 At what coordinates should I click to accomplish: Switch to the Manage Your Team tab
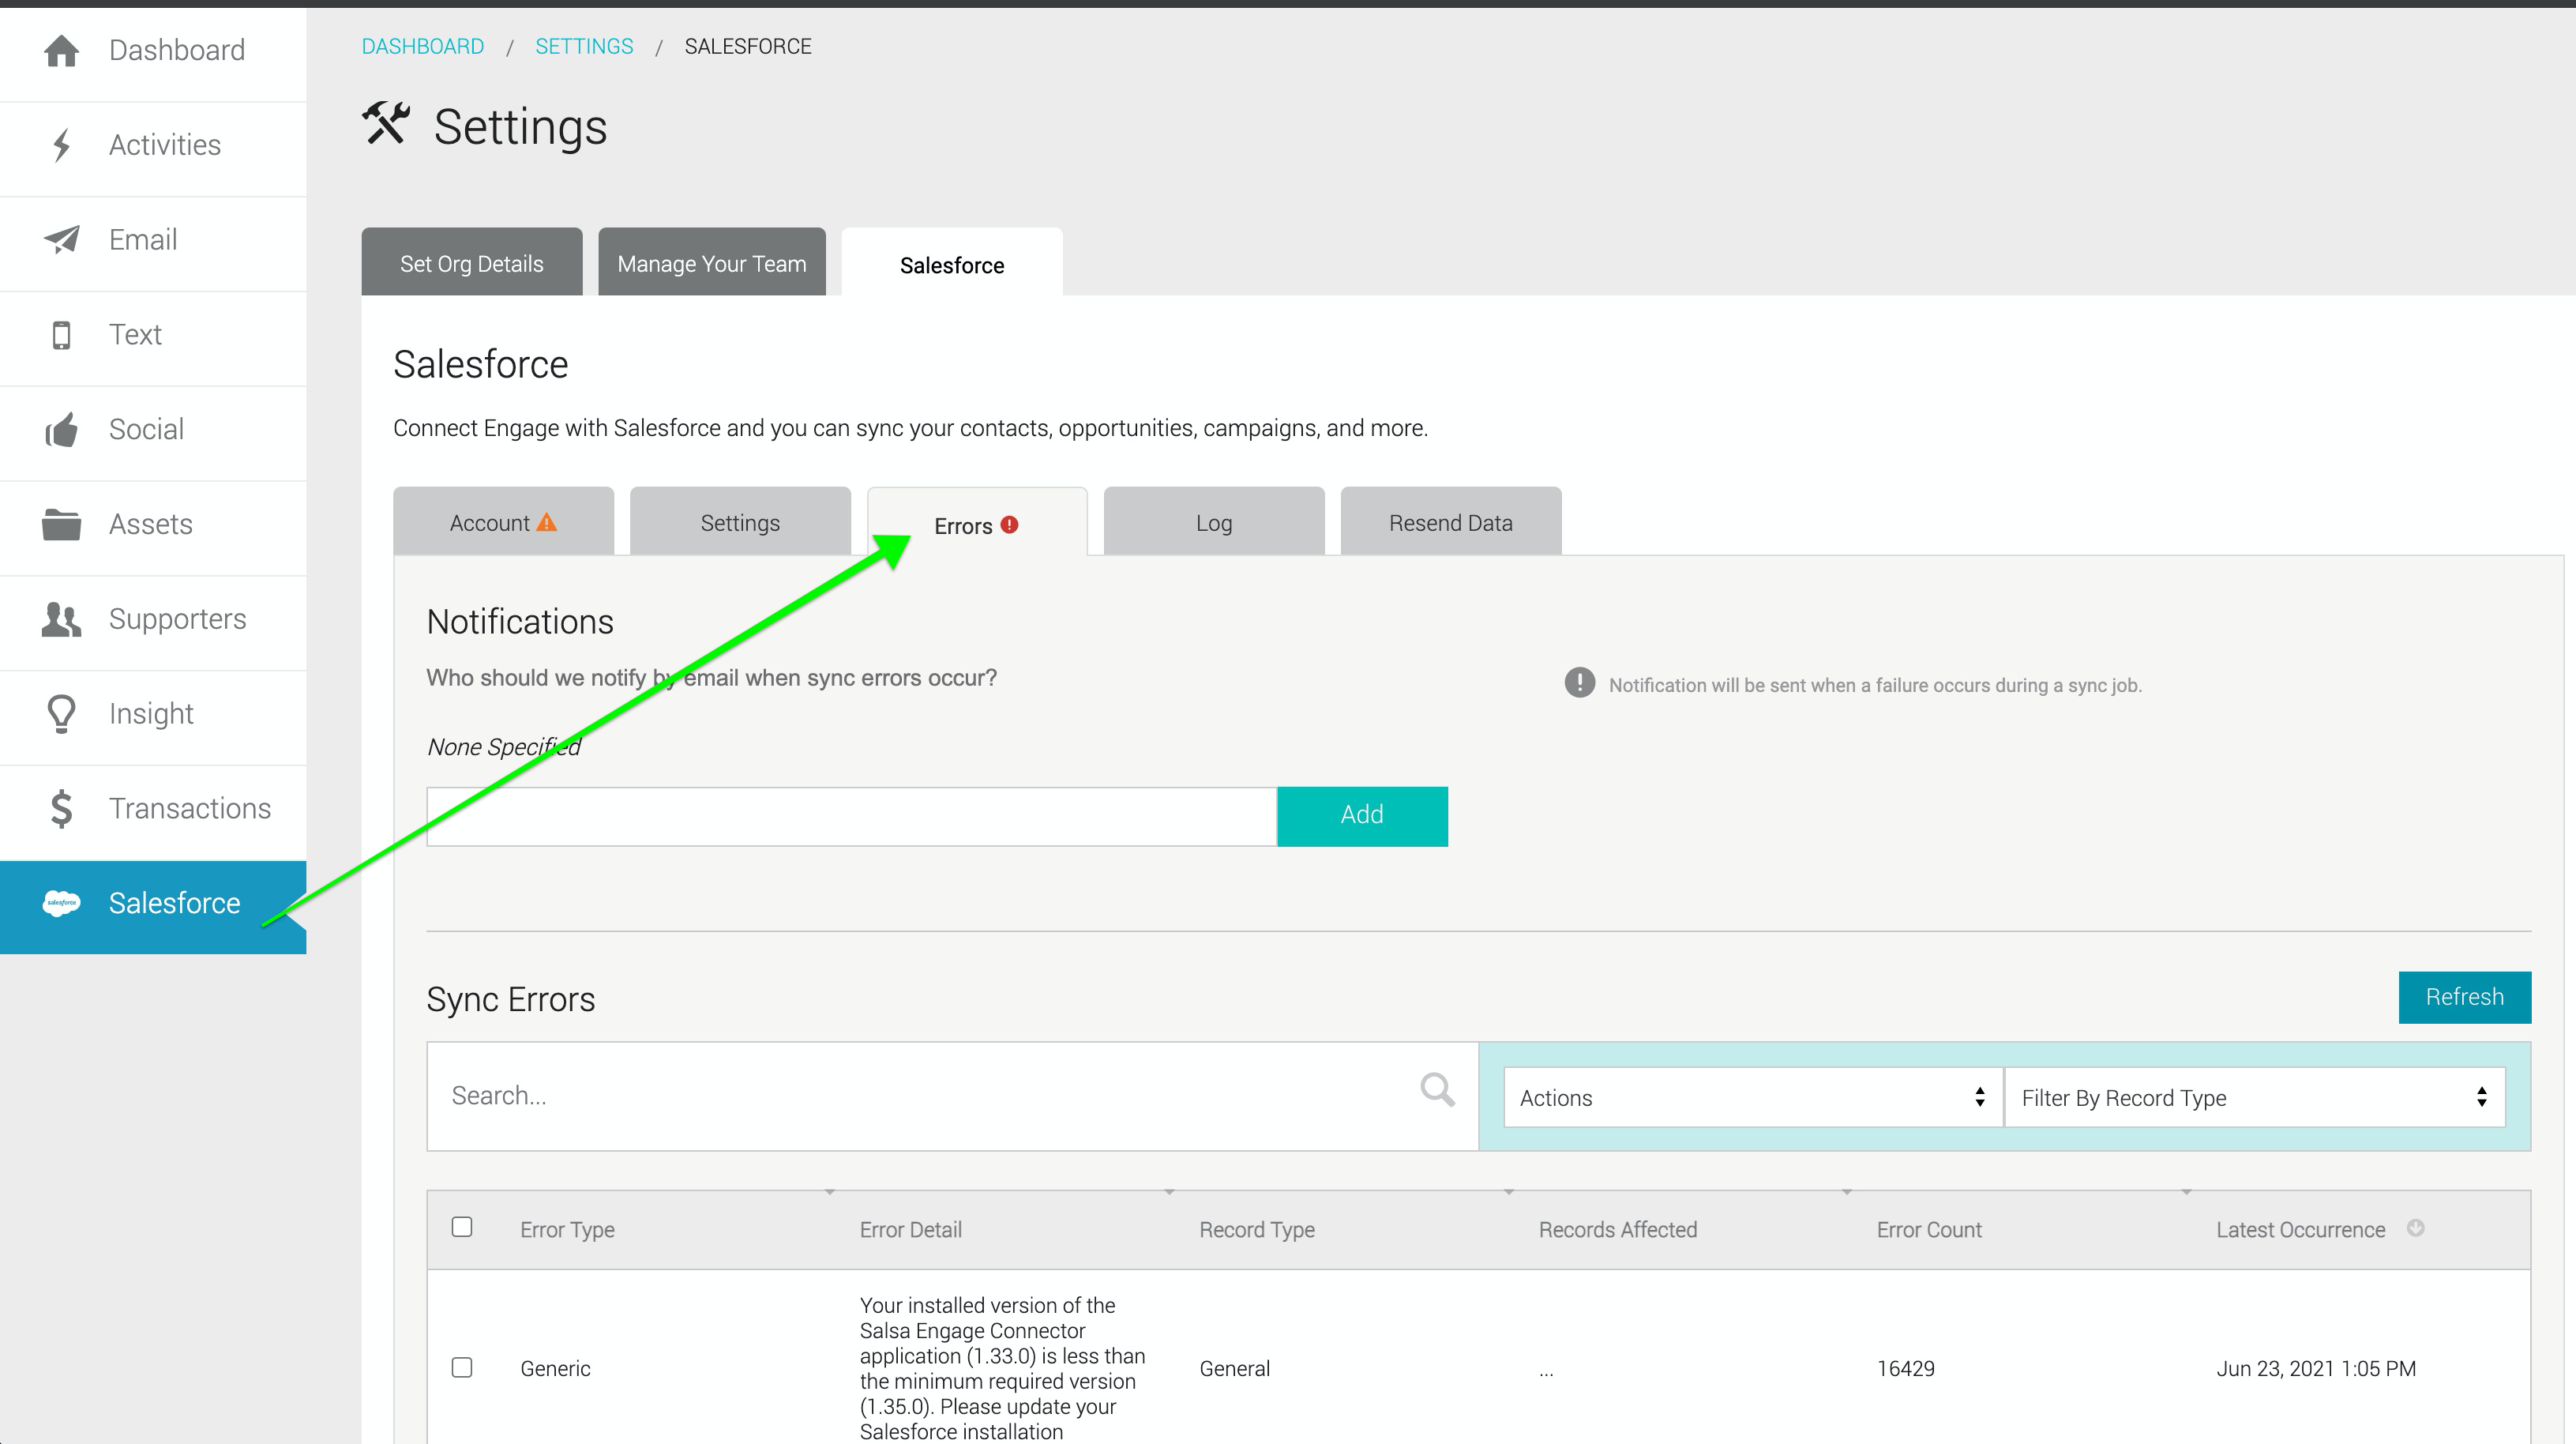[x=712, y=262]
